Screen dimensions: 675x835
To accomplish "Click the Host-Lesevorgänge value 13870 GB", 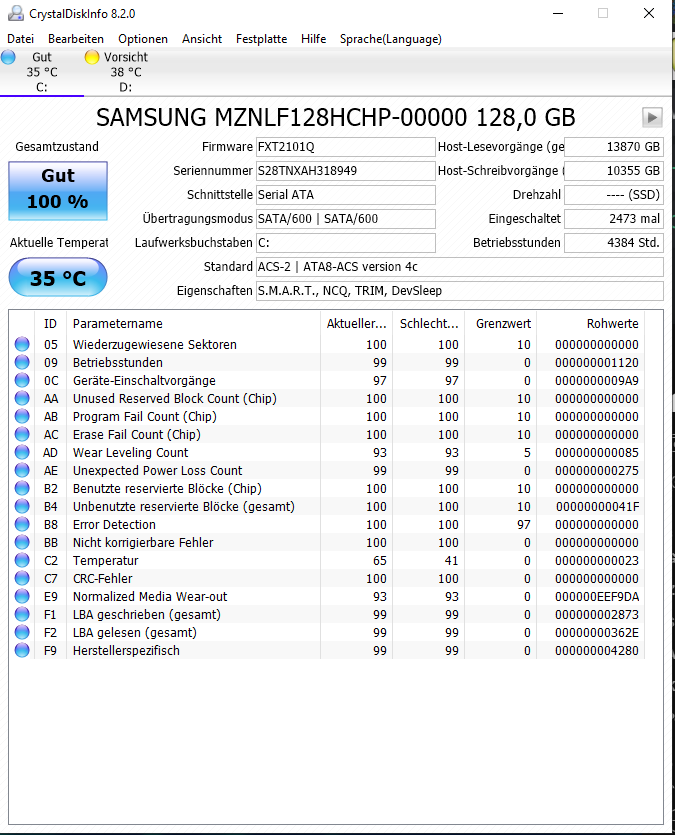I will point(614,147).
